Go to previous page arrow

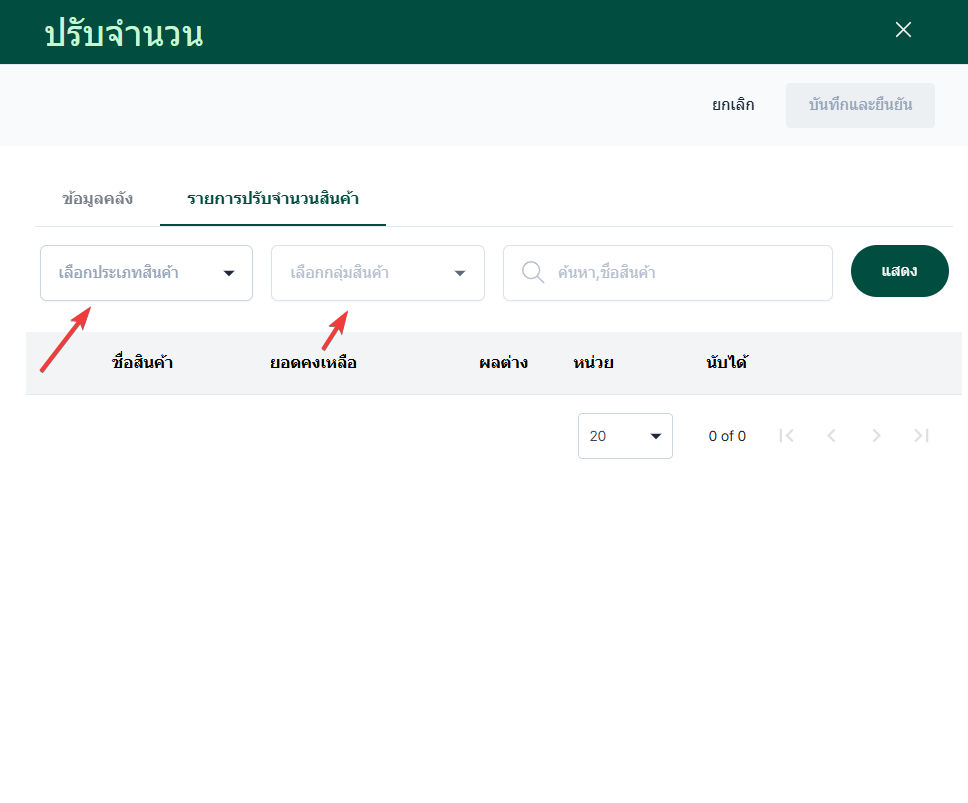coord(832,436)
